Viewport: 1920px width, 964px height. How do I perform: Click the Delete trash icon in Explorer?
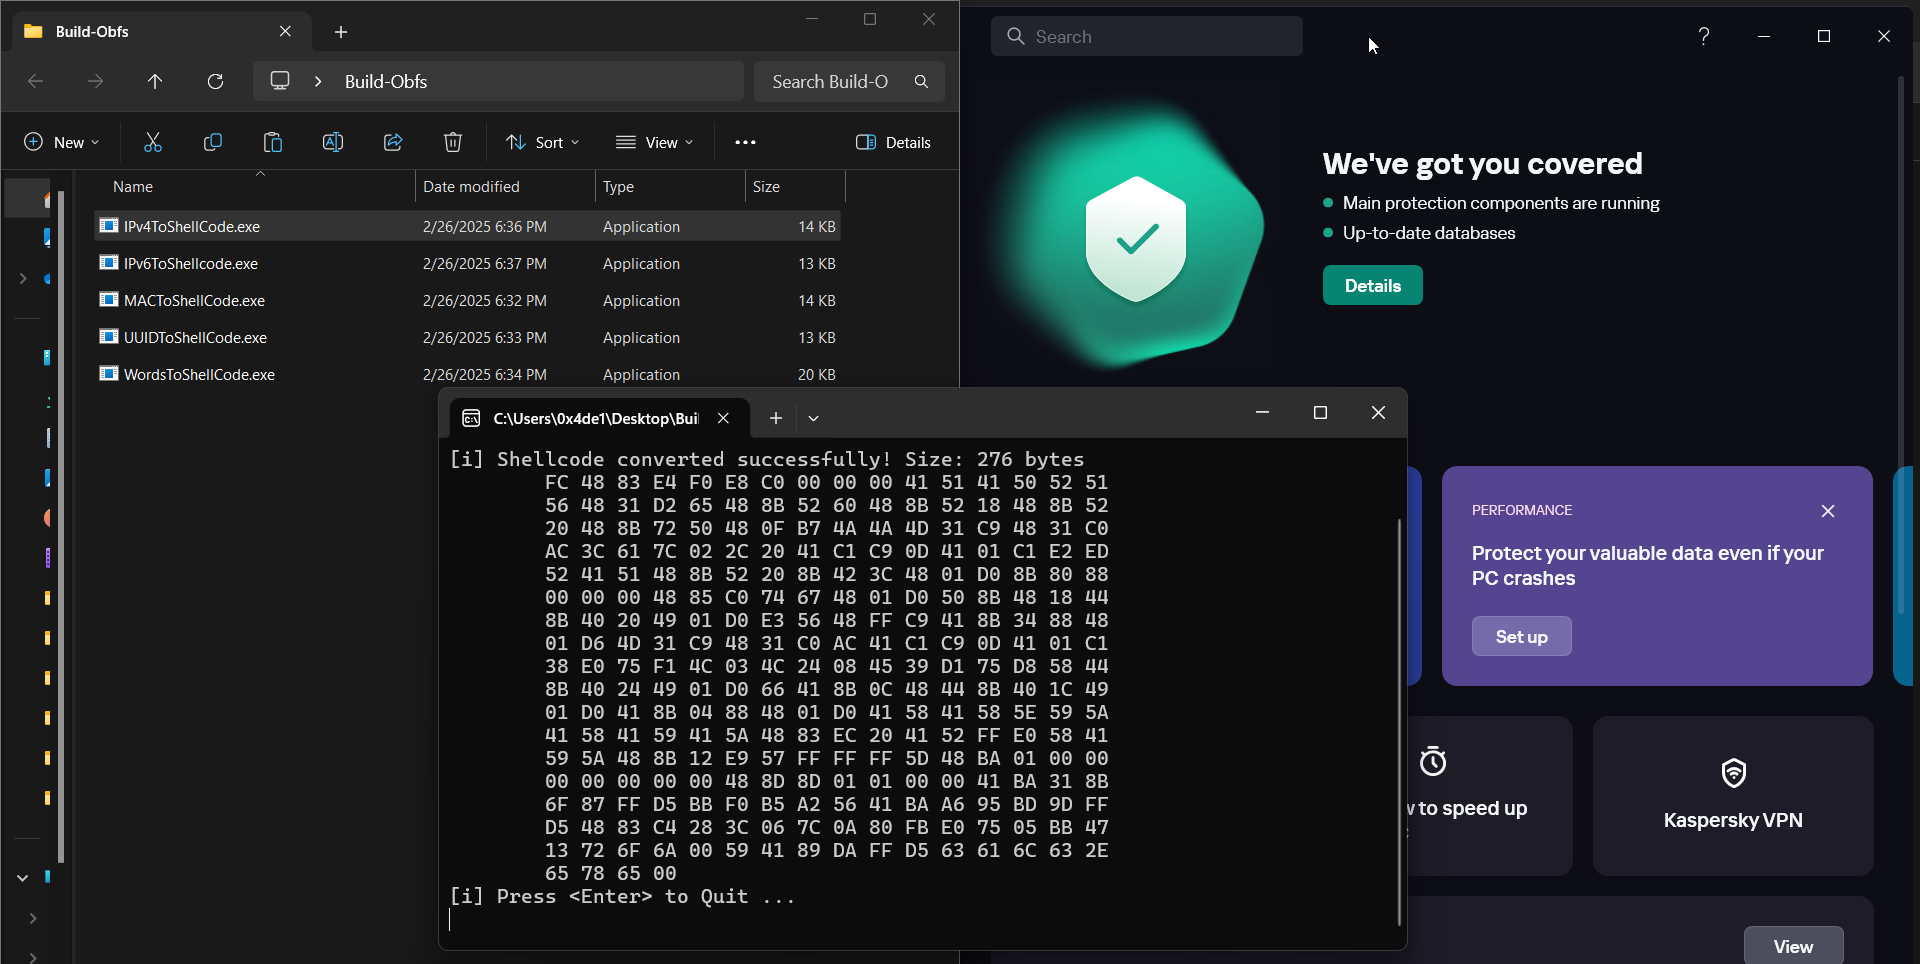(453, 142)
